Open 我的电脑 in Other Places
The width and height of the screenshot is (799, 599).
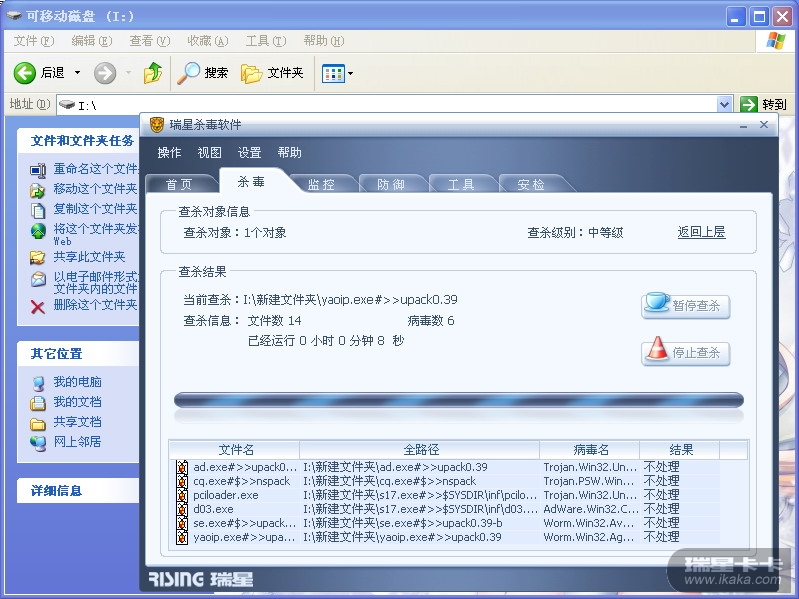click(77, 382)
